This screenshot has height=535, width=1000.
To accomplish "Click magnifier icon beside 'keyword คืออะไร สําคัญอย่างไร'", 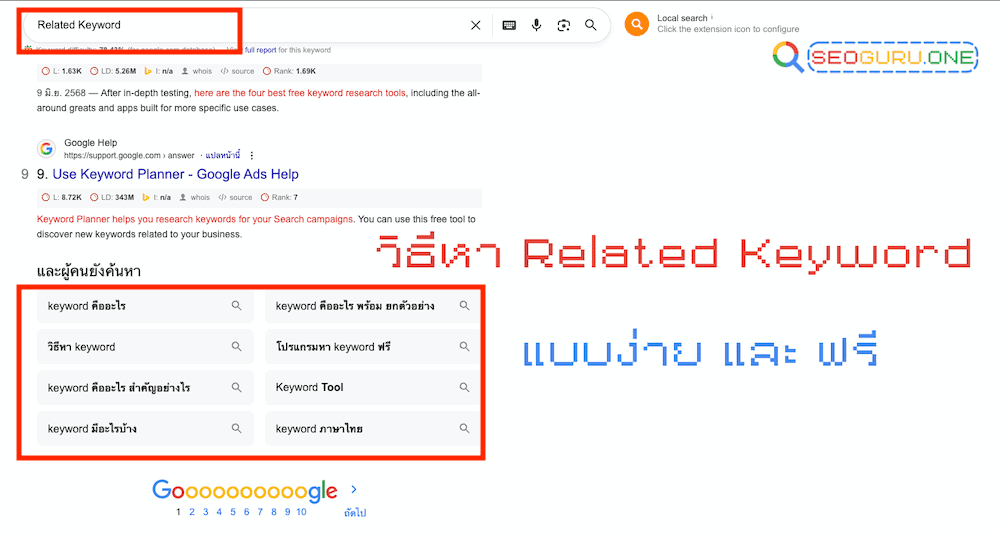I will (237, 388).
